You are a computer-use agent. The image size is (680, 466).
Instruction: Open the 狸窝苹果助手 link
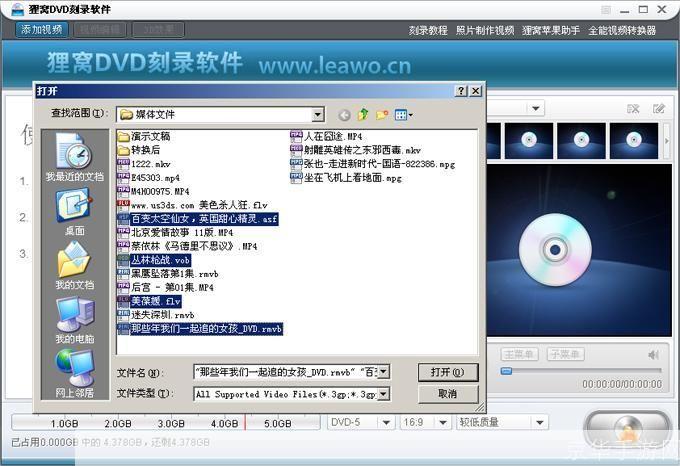pos(551,30)
